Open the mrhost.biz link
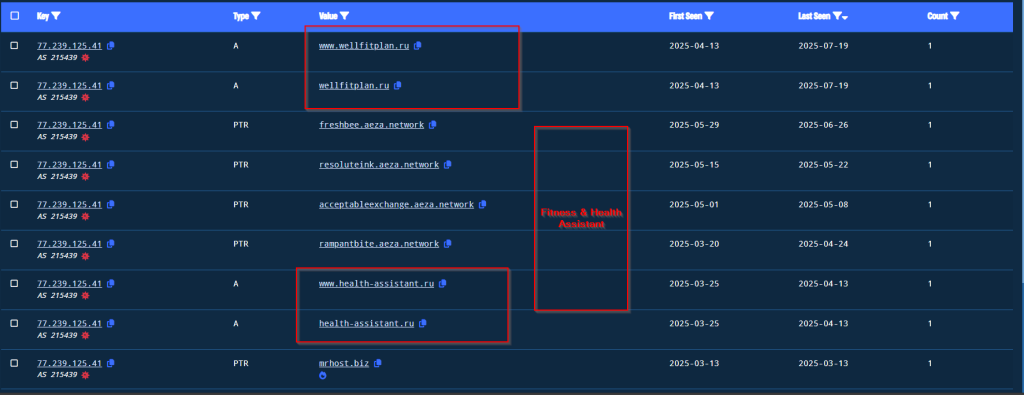The height and width of the screenshot is (395, 1024). (x=344, y=363)
